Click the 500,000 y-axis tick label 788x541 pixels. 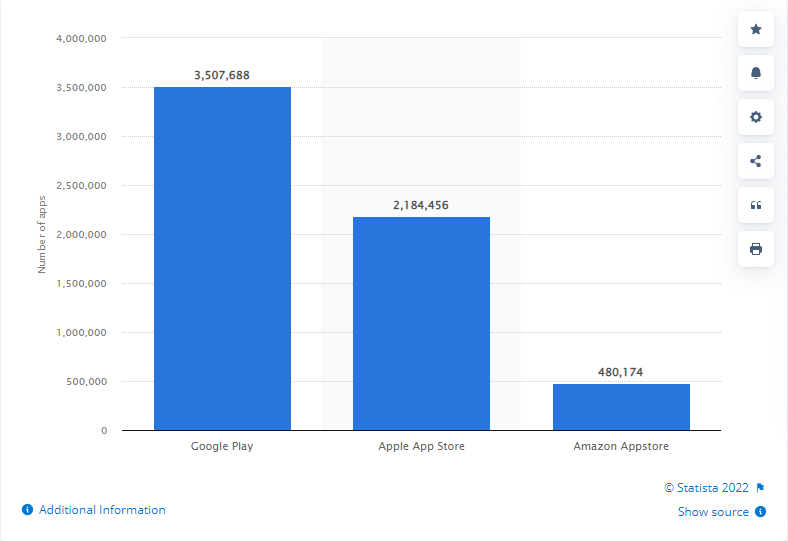point(86,382)
